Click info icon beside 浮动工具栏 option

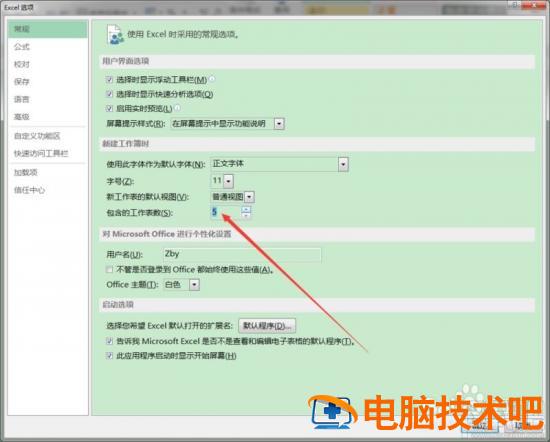coord(212,79)
